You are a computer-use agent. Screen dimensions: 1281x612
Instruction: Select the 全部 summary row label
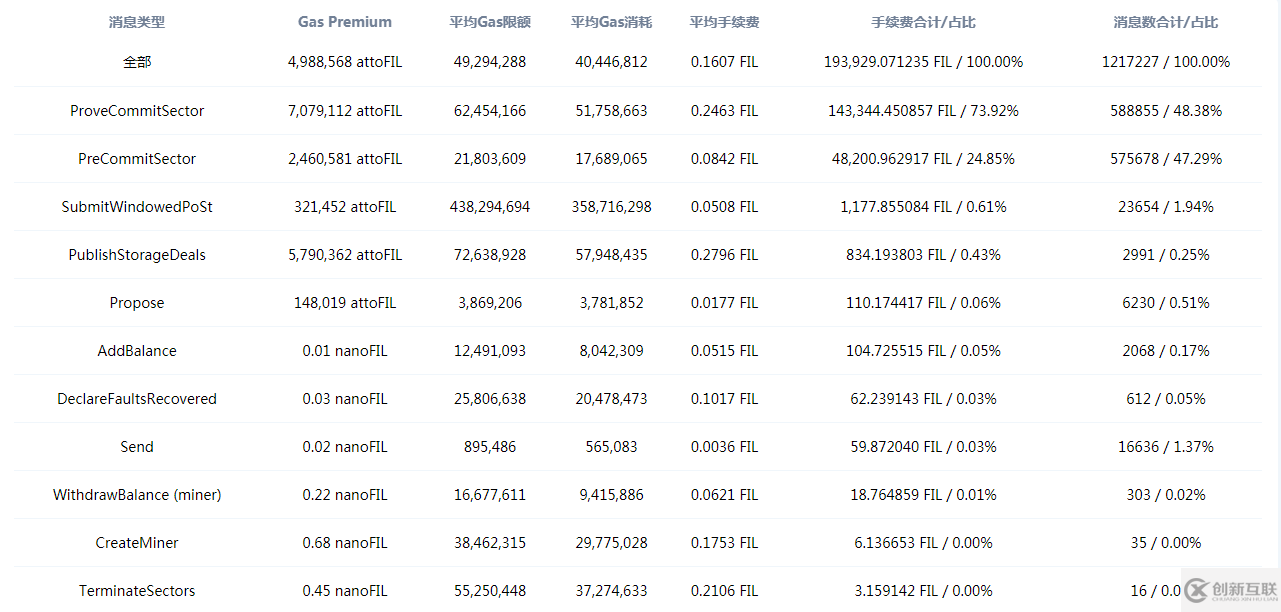tap(137, 62)
